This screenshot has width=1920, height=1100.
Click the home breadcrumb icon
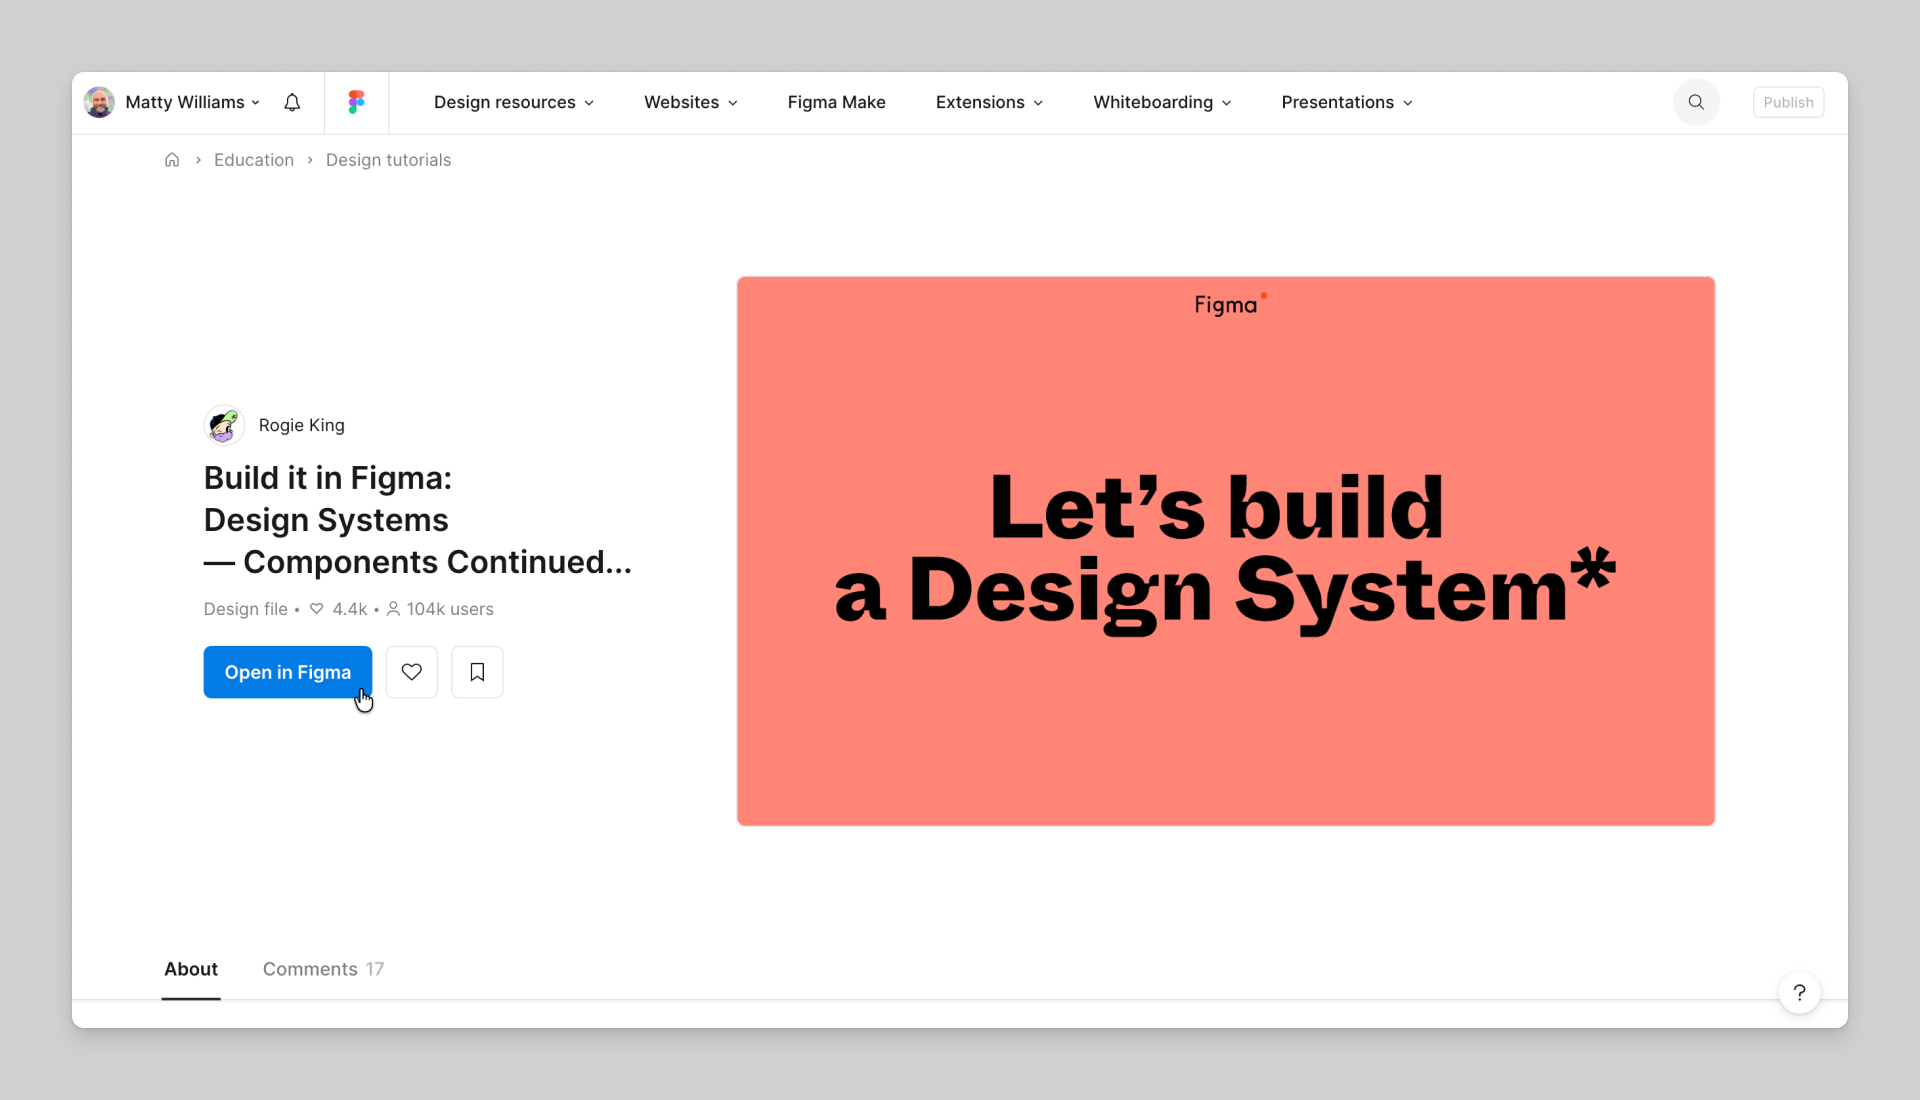[172, 160]
